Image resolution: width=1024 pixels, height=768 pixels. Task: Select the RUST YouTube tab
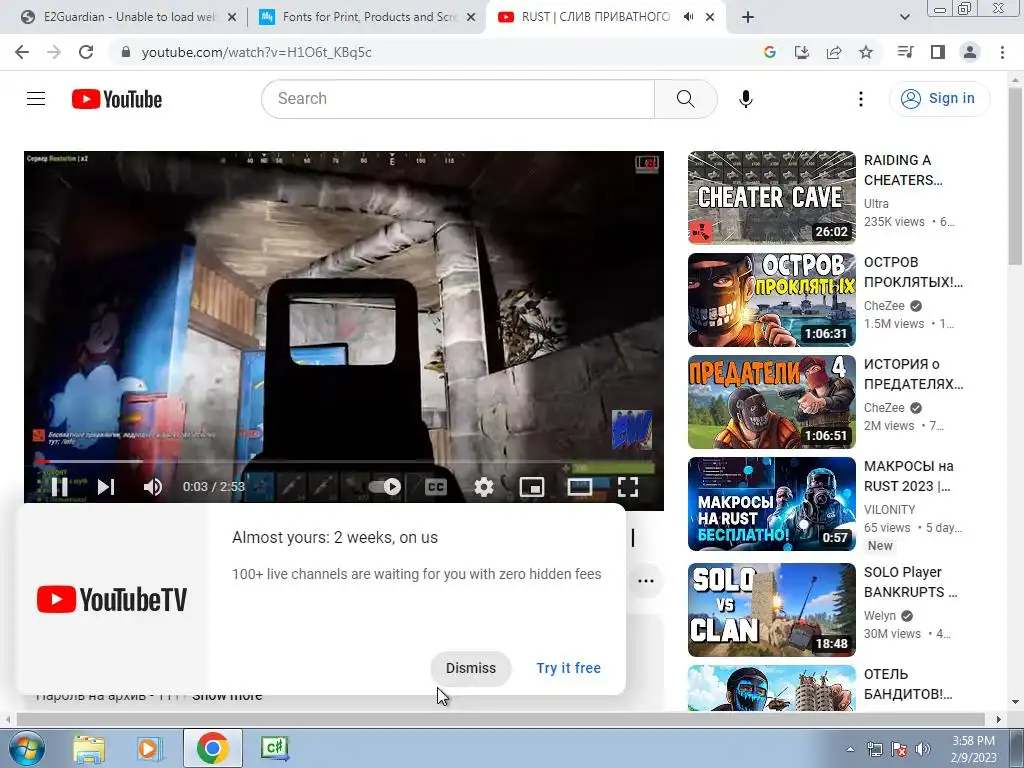[594, 17]
